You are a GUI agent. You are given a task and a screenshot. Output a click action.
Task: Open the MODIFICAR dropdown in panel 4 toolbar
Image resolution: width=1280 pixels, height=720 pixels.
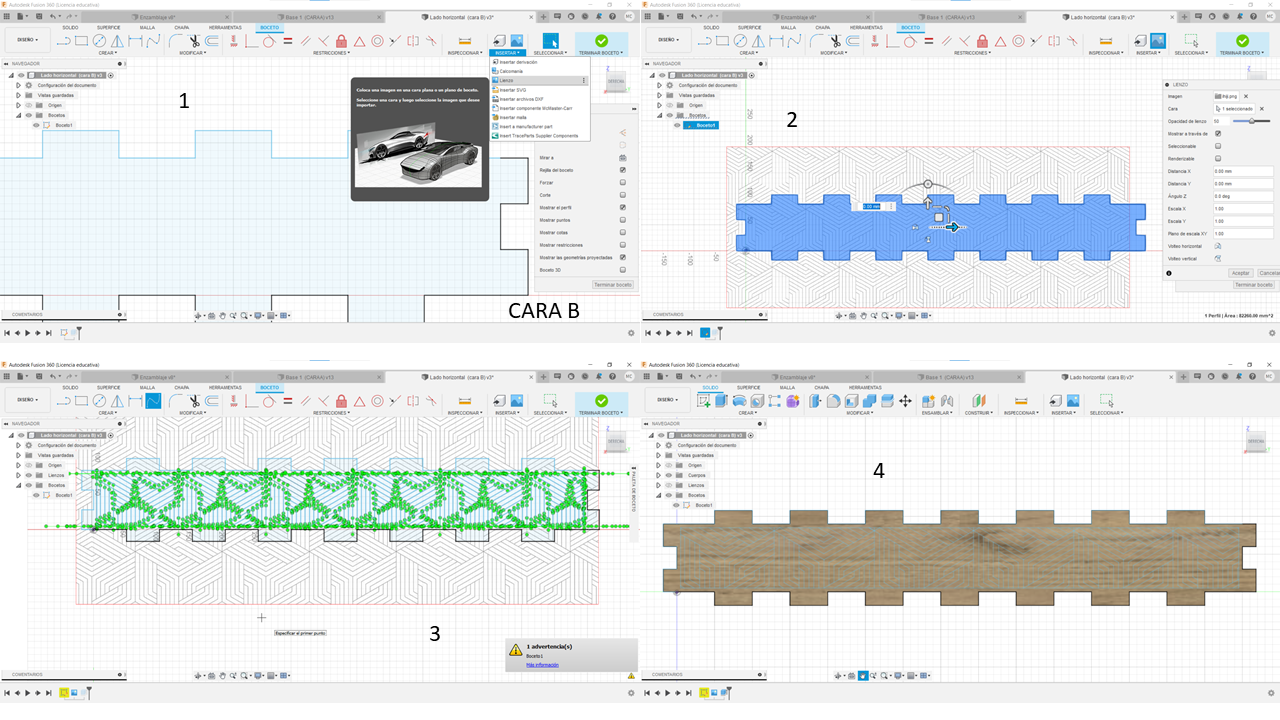861,412
